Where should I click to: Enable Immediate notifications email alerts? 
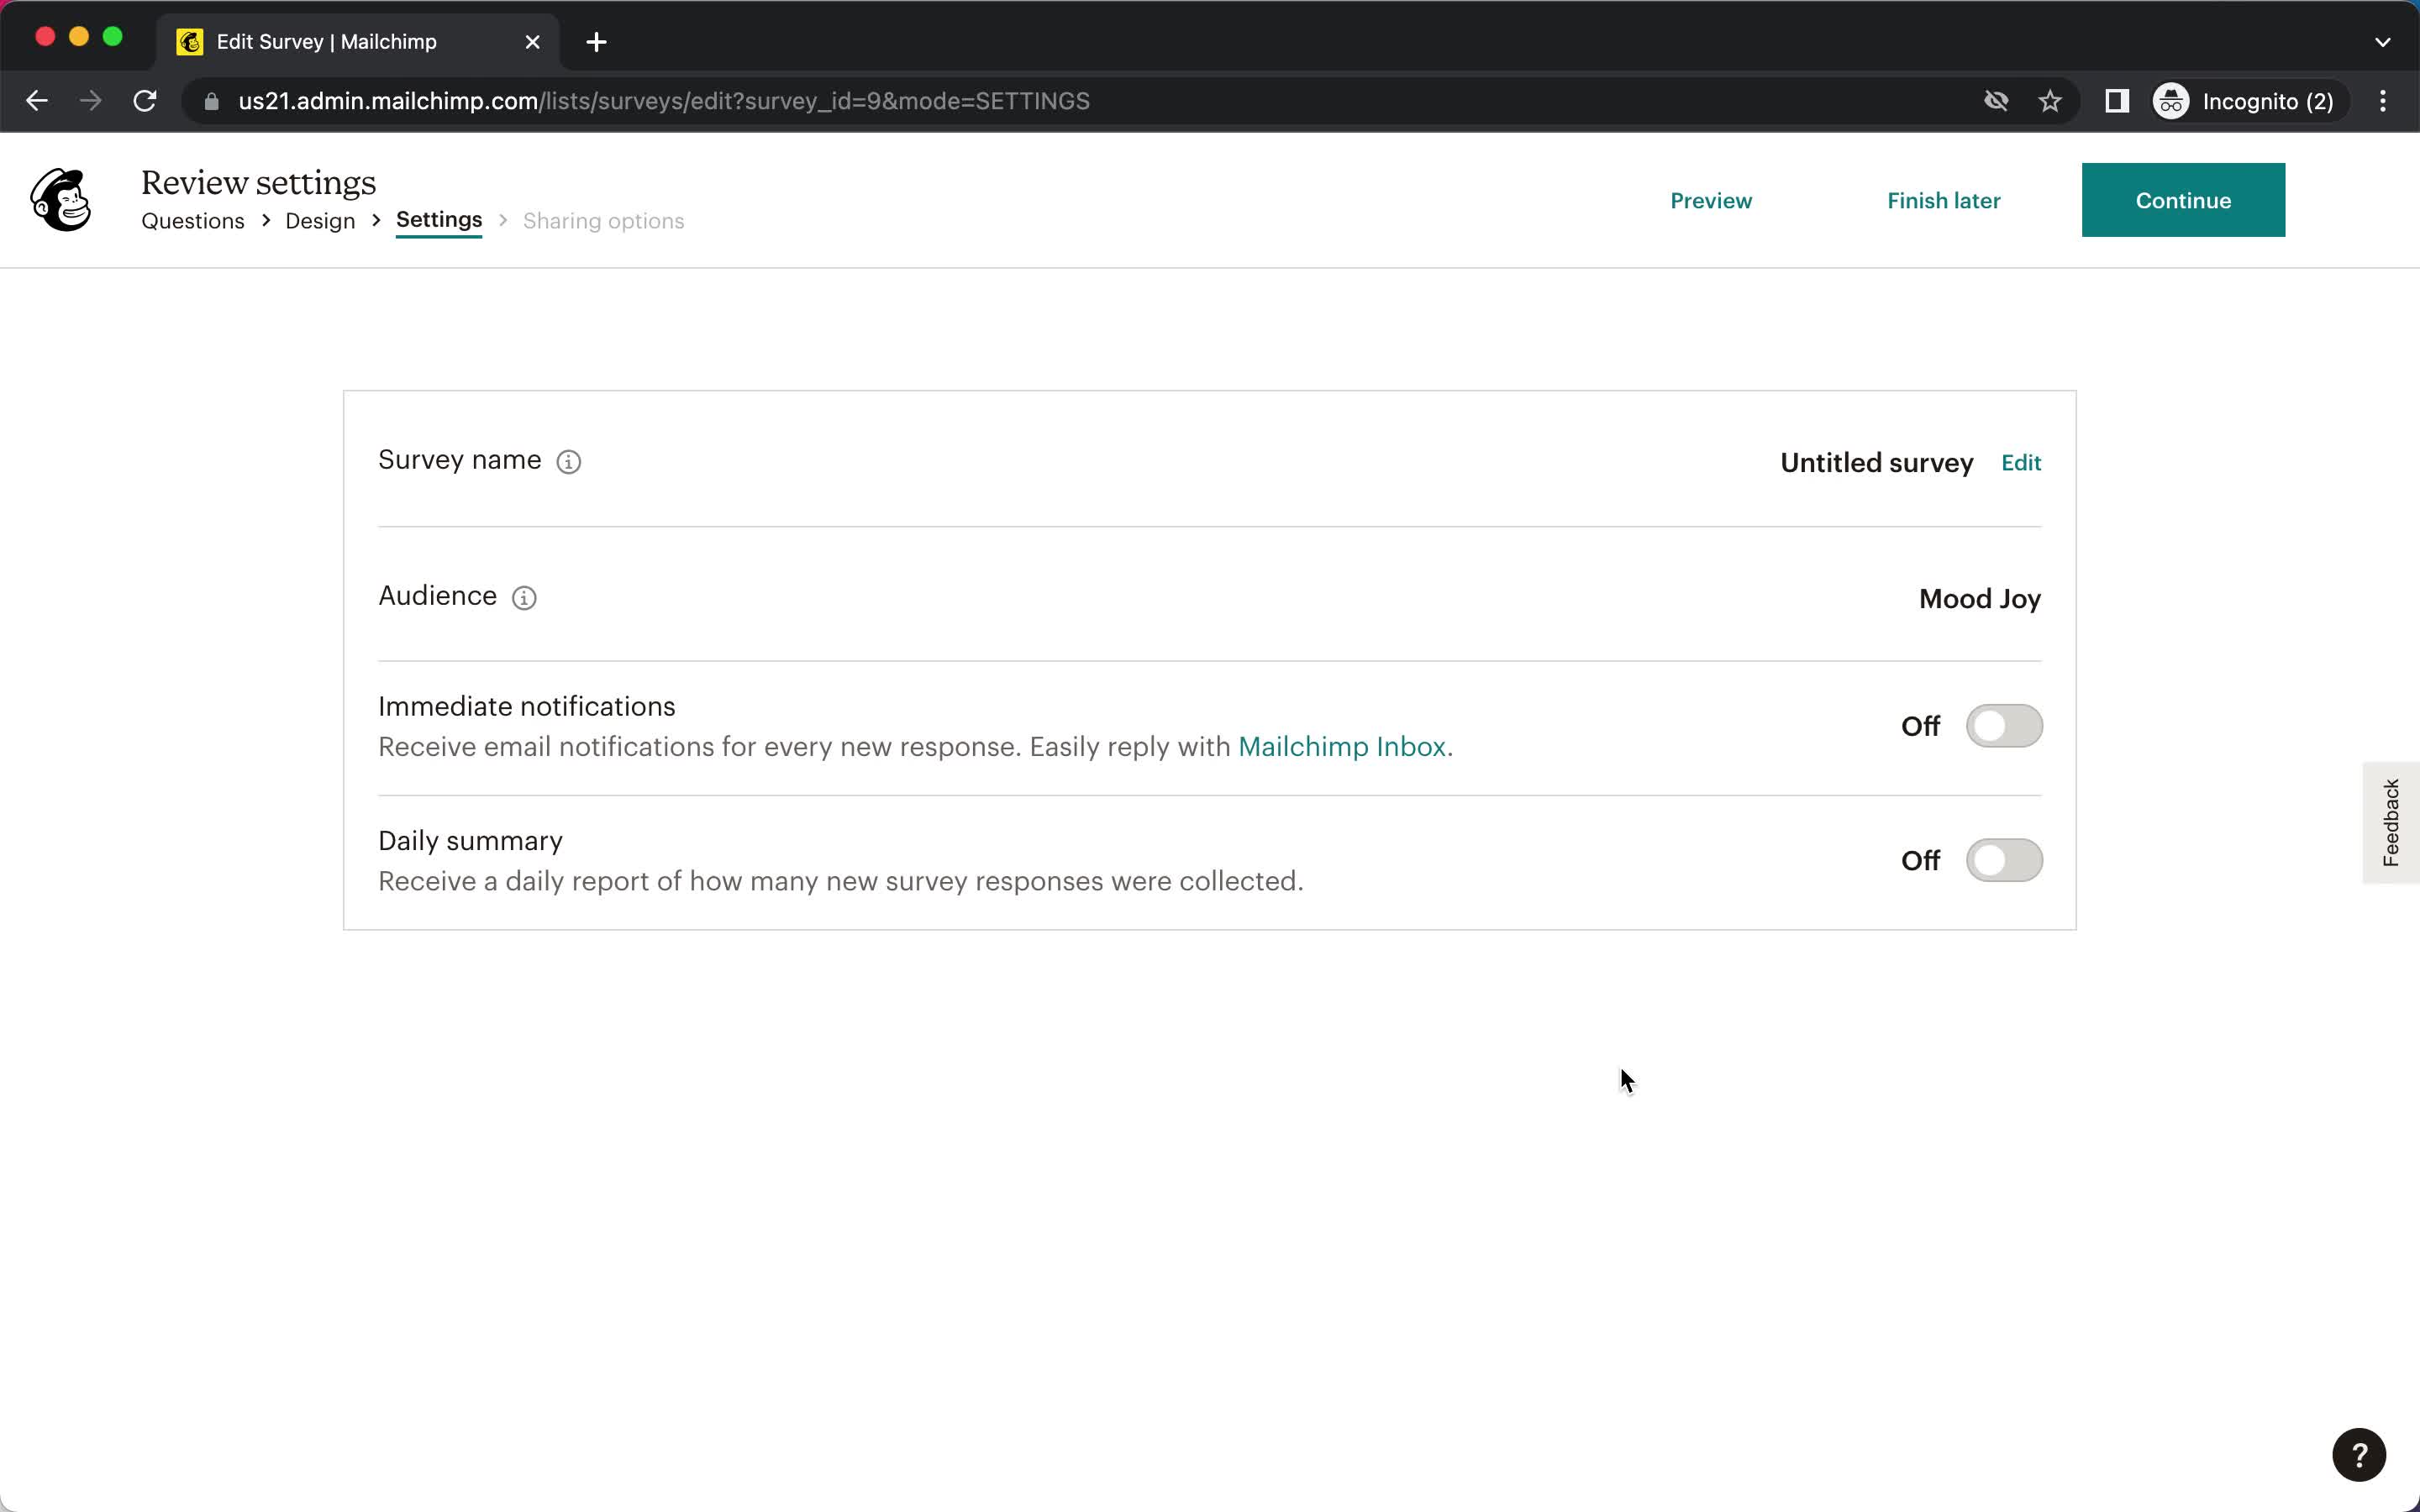[2003, 727]
